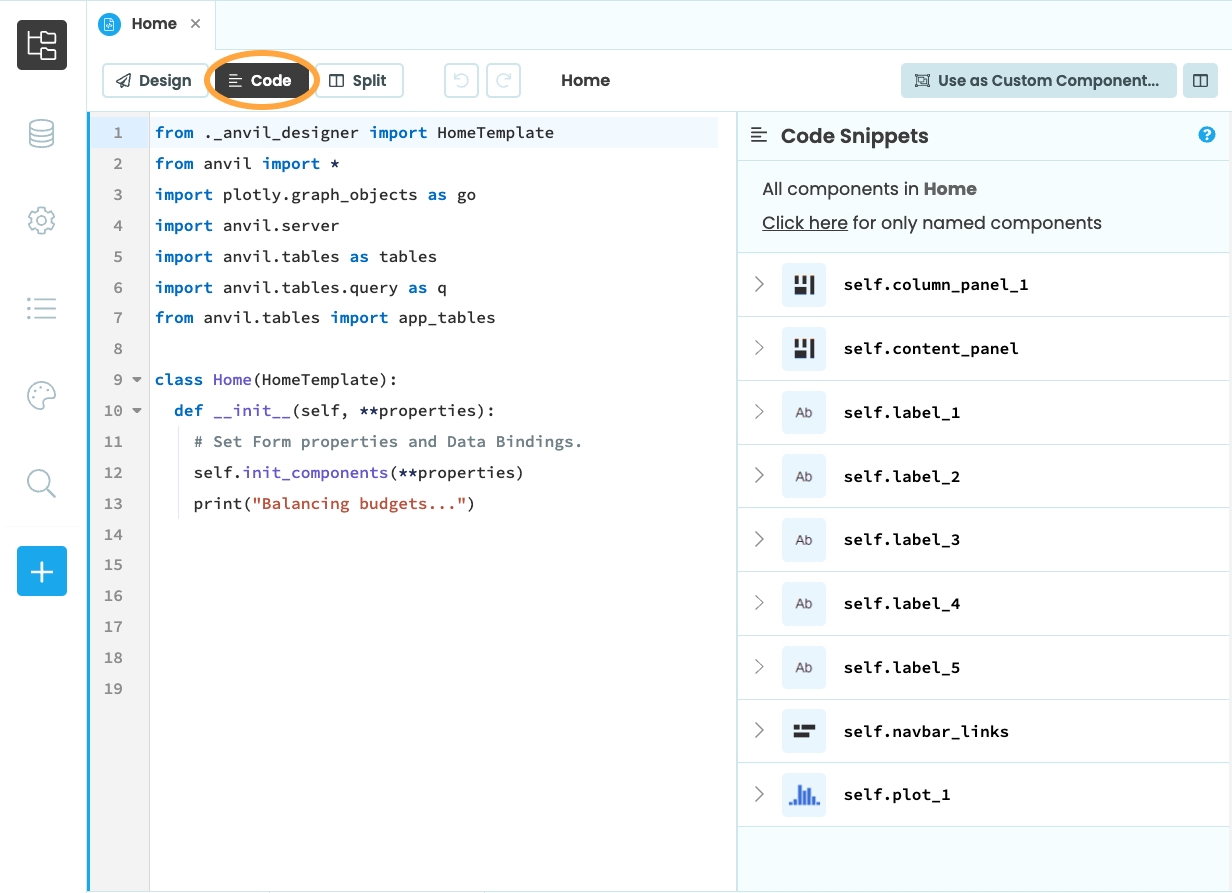
Task: Select the list outline icon in sidebar
Action: (x=41, y=308)
